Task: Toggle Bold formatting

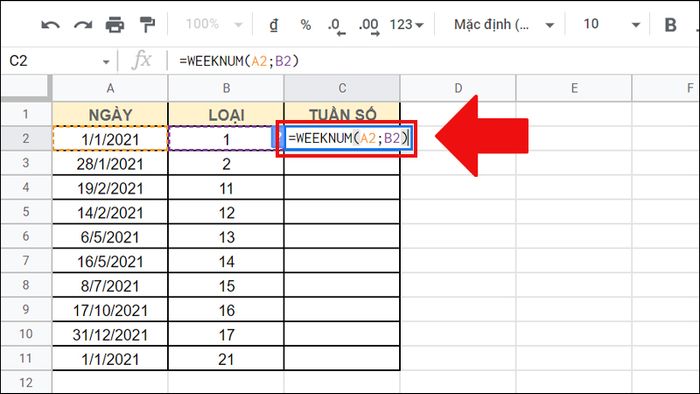Action: click(671, 25)
